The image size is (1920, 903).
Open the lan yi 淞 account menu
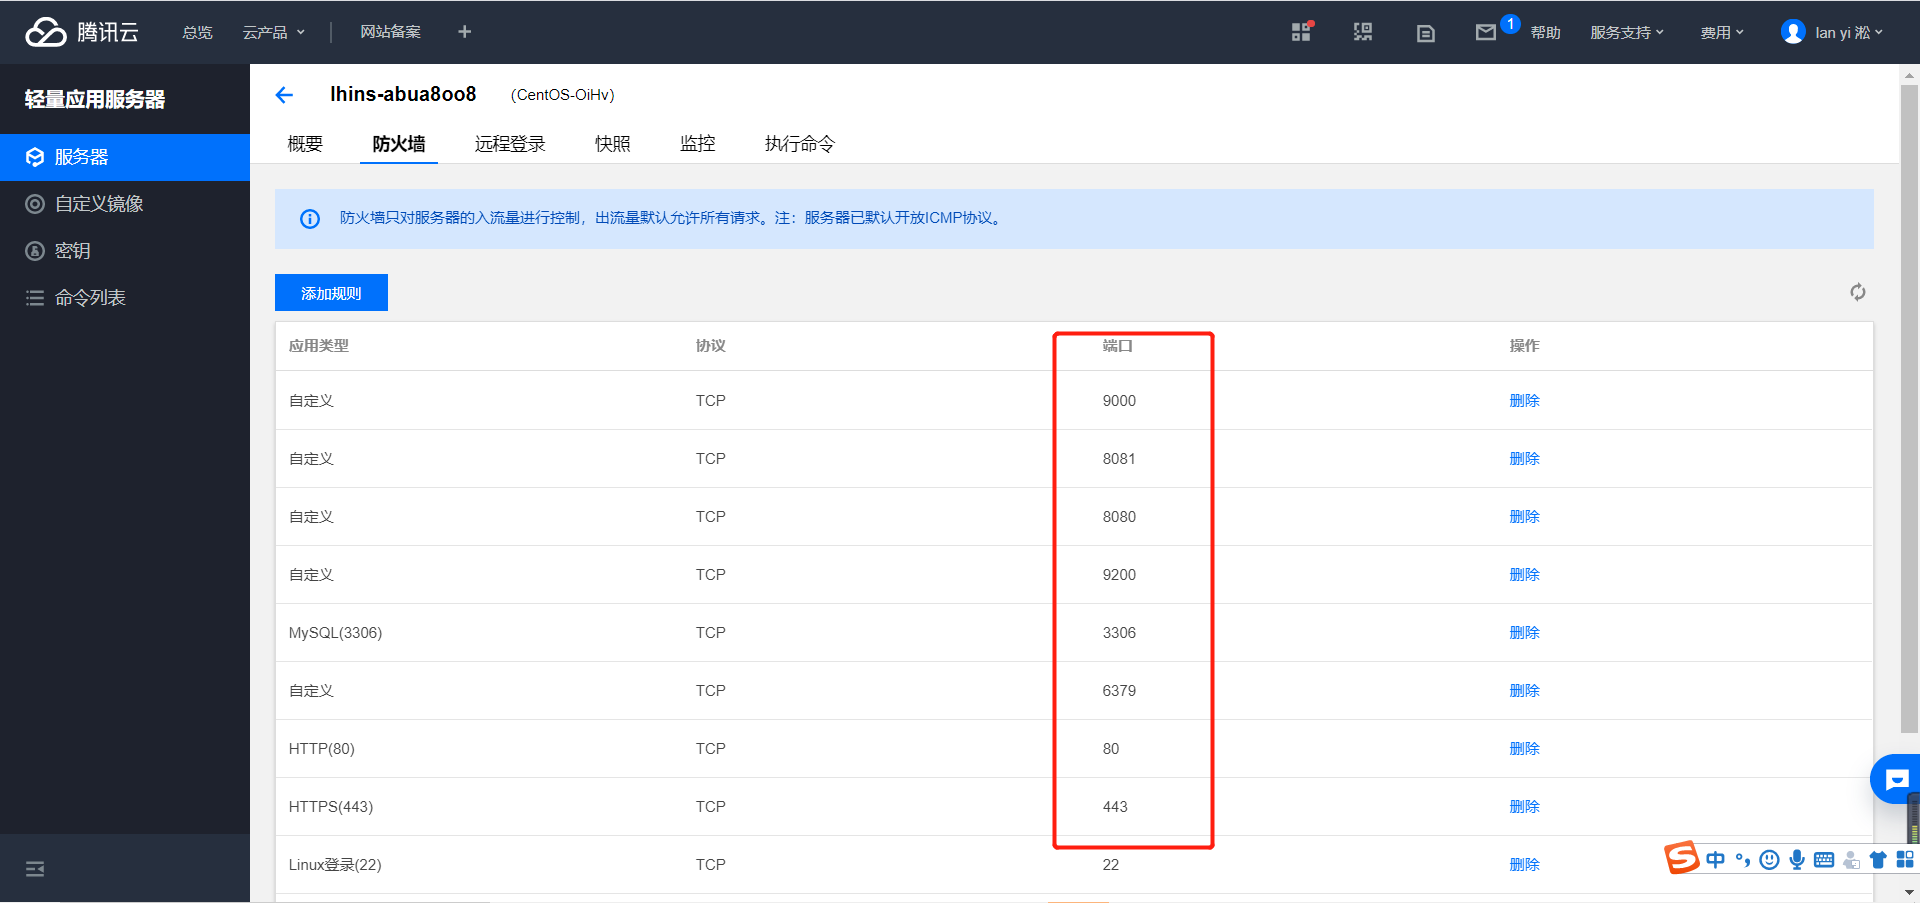1838,31
